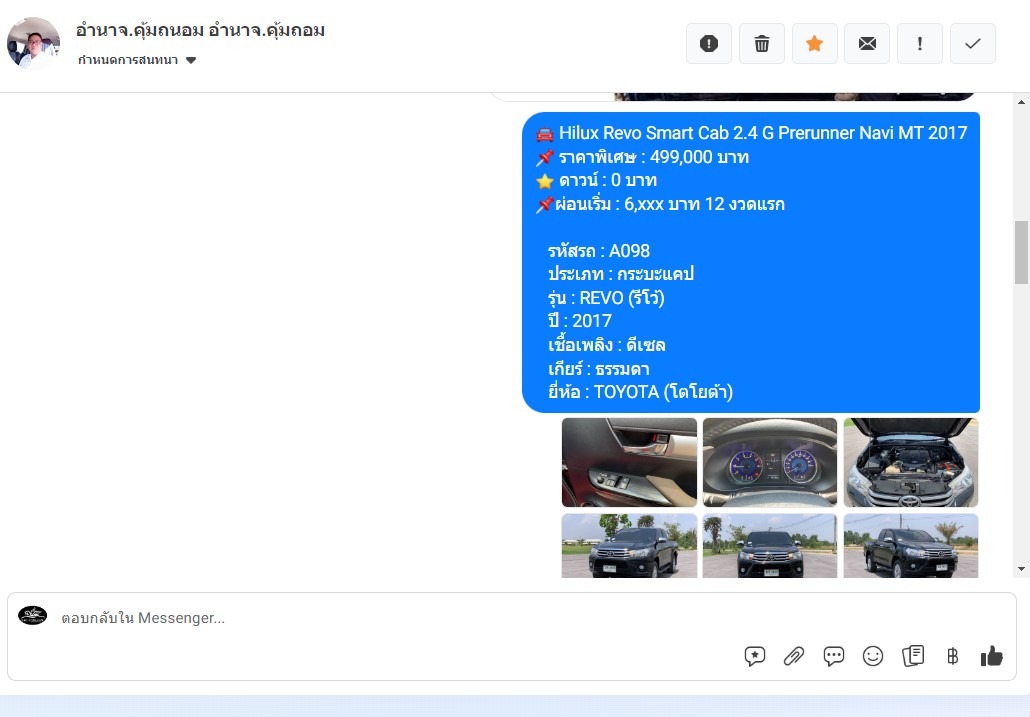Click scrollbar down arrow in chat pane
1030x717 pixels.
[1021, 569]
